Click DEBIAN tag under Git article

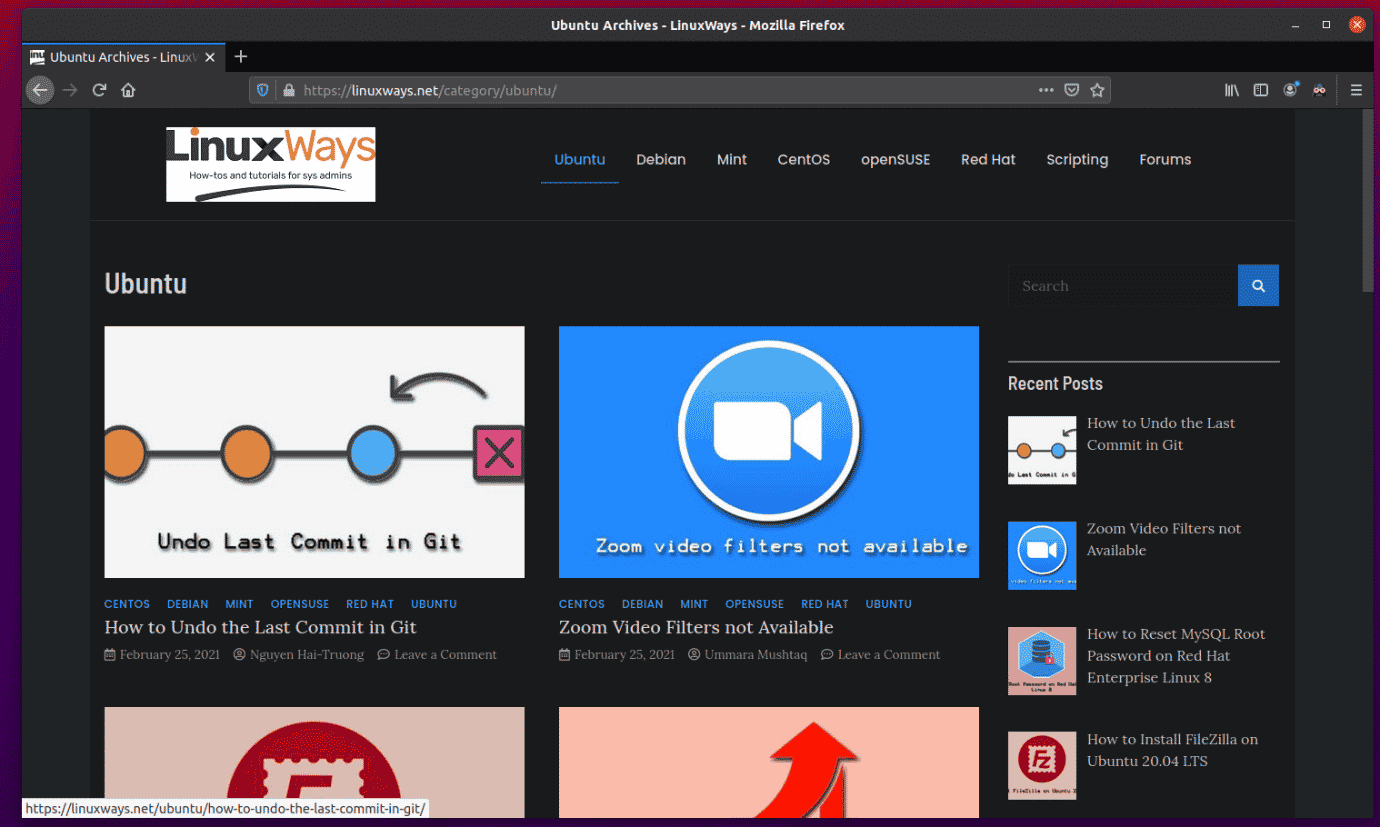tap(188, 604)
